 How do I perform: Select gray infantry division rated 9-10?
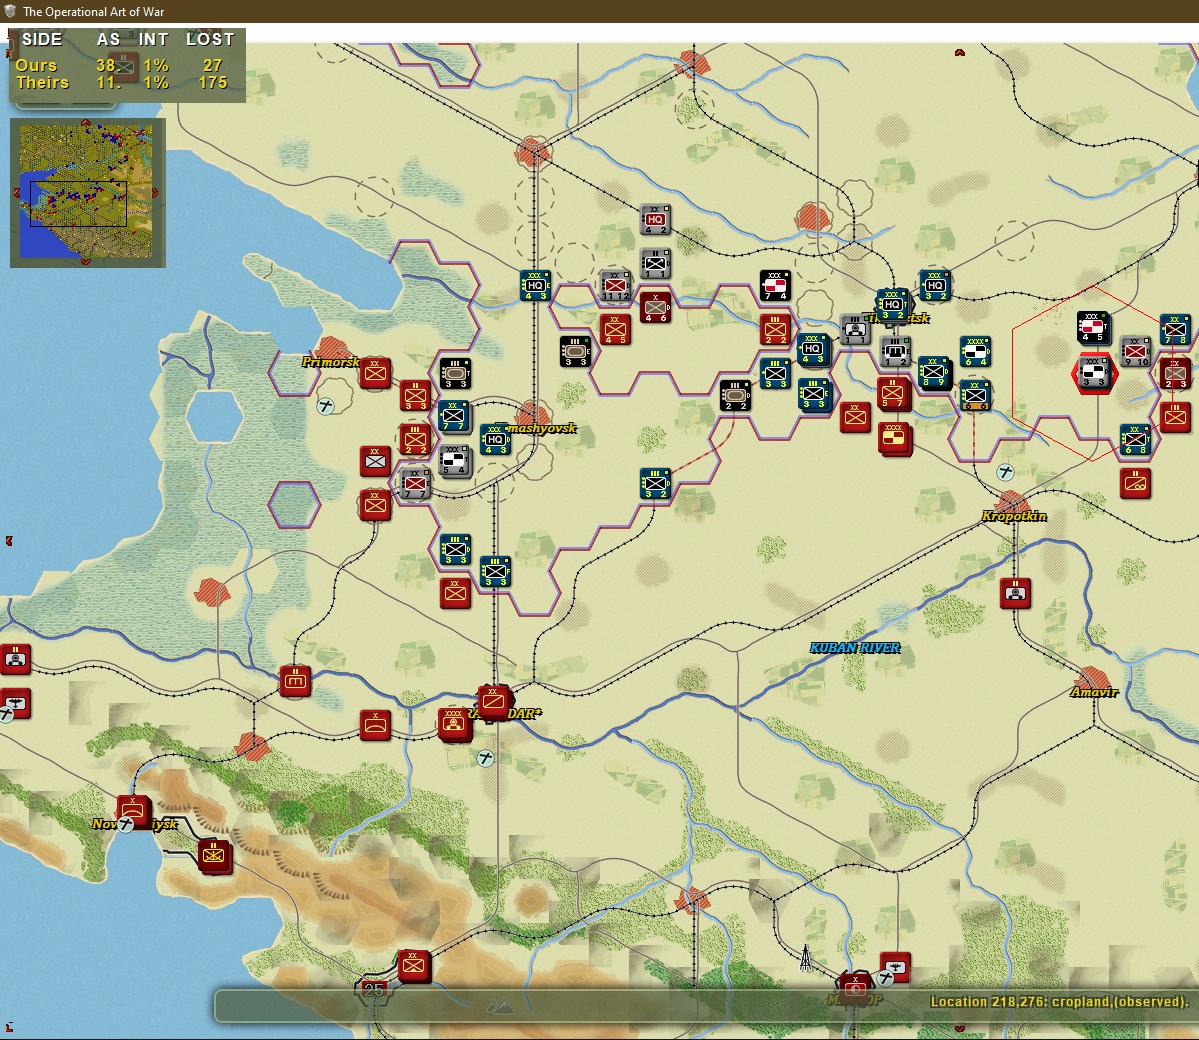point(1135,351)
